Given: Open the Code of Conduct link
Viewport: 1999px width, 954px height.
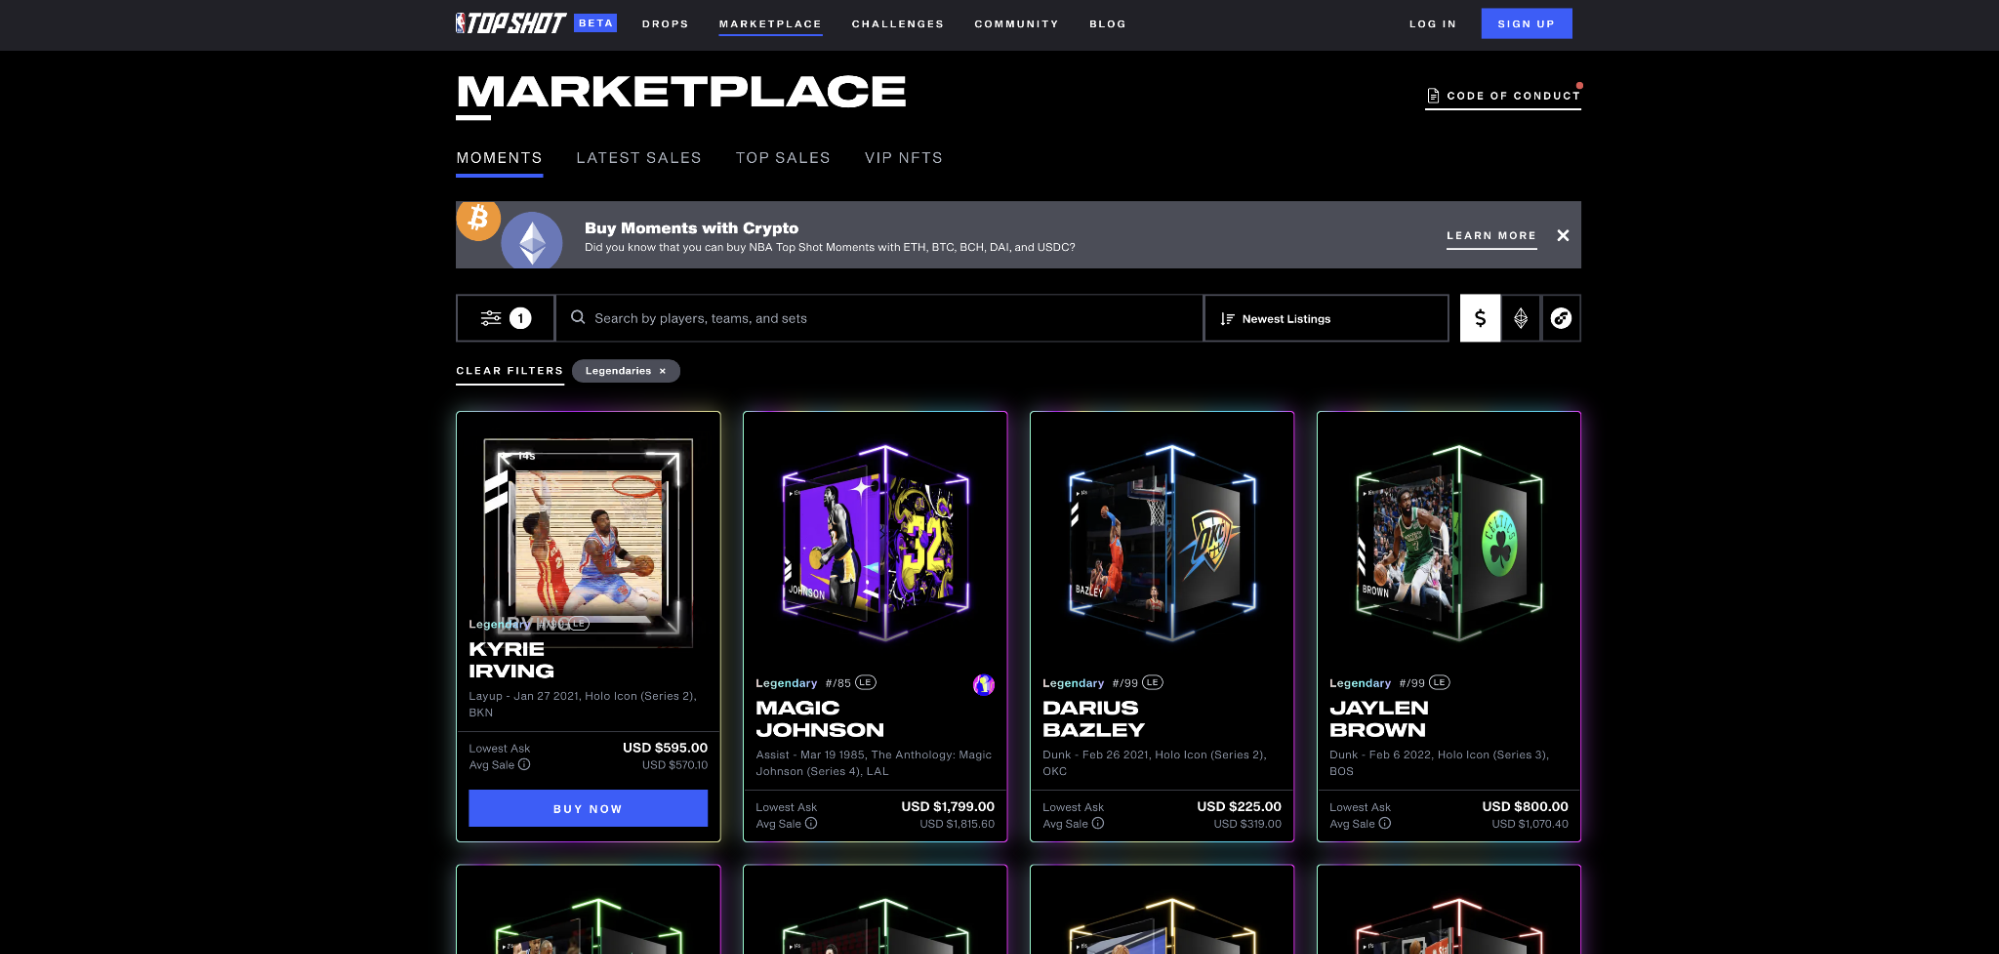Looking at the screenshot, I should pyautogui.click(x=1503, y=96).
